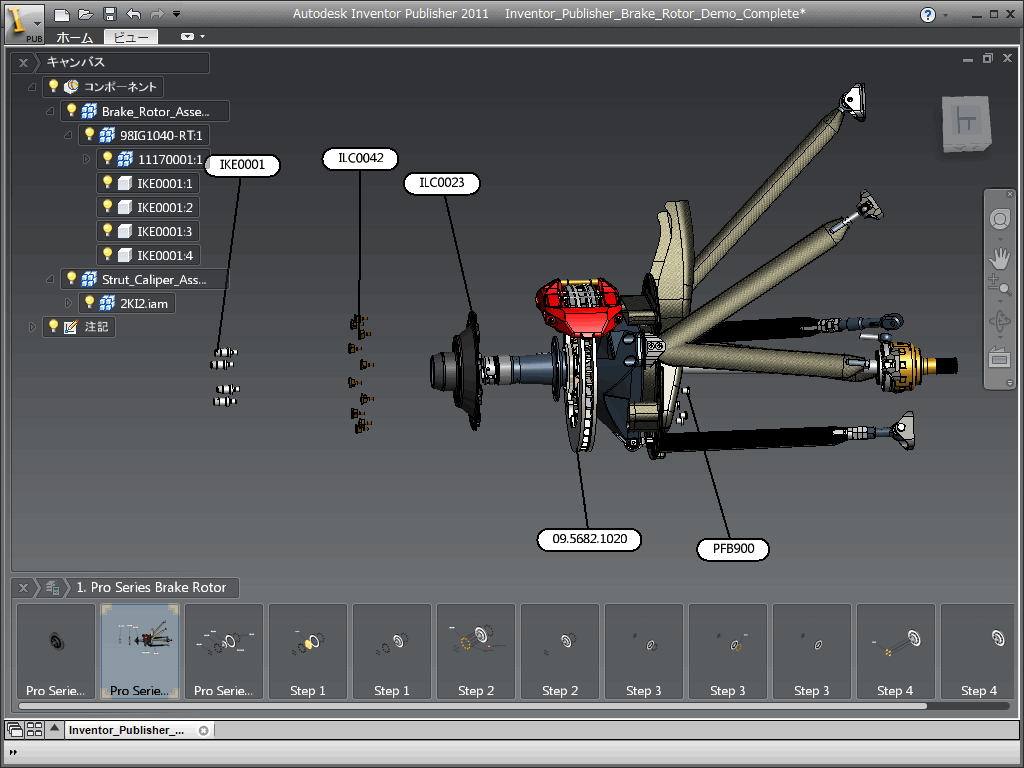Collapse the 98IG1040-RT:1 tree node
Screen dimensions: 1024x768
click(68, 135)
